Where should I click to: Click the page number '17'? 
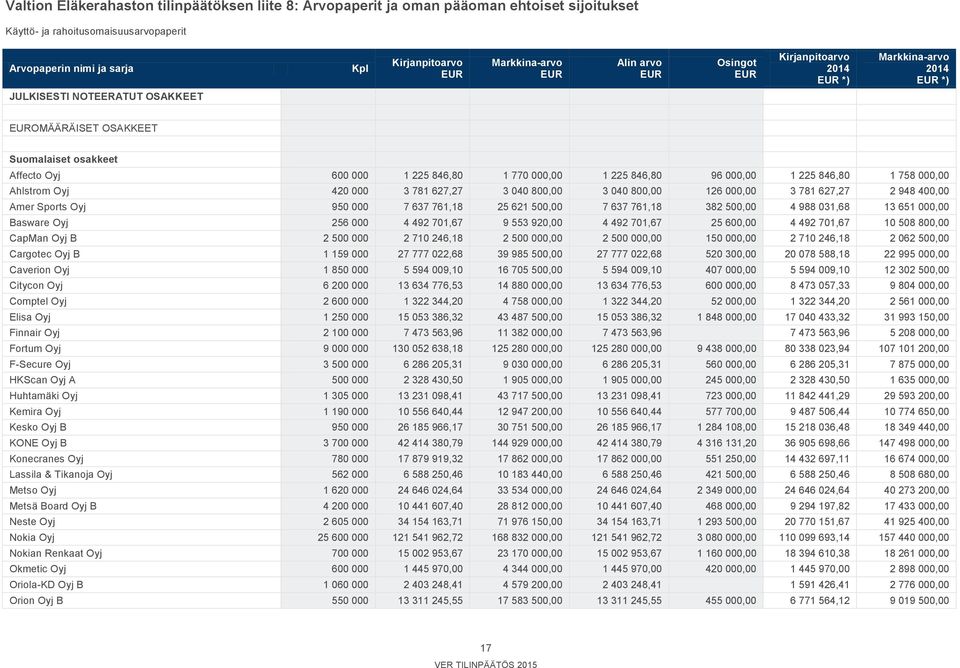click(x=486, y=648)
